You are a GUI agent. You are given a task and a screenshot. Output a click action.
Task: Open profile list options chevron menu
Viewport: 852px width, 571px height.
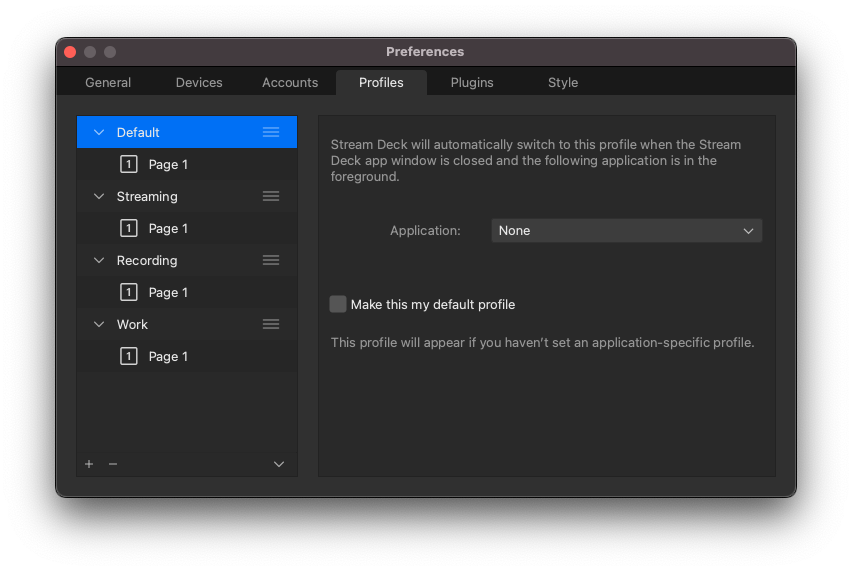[x=279, y=464]
